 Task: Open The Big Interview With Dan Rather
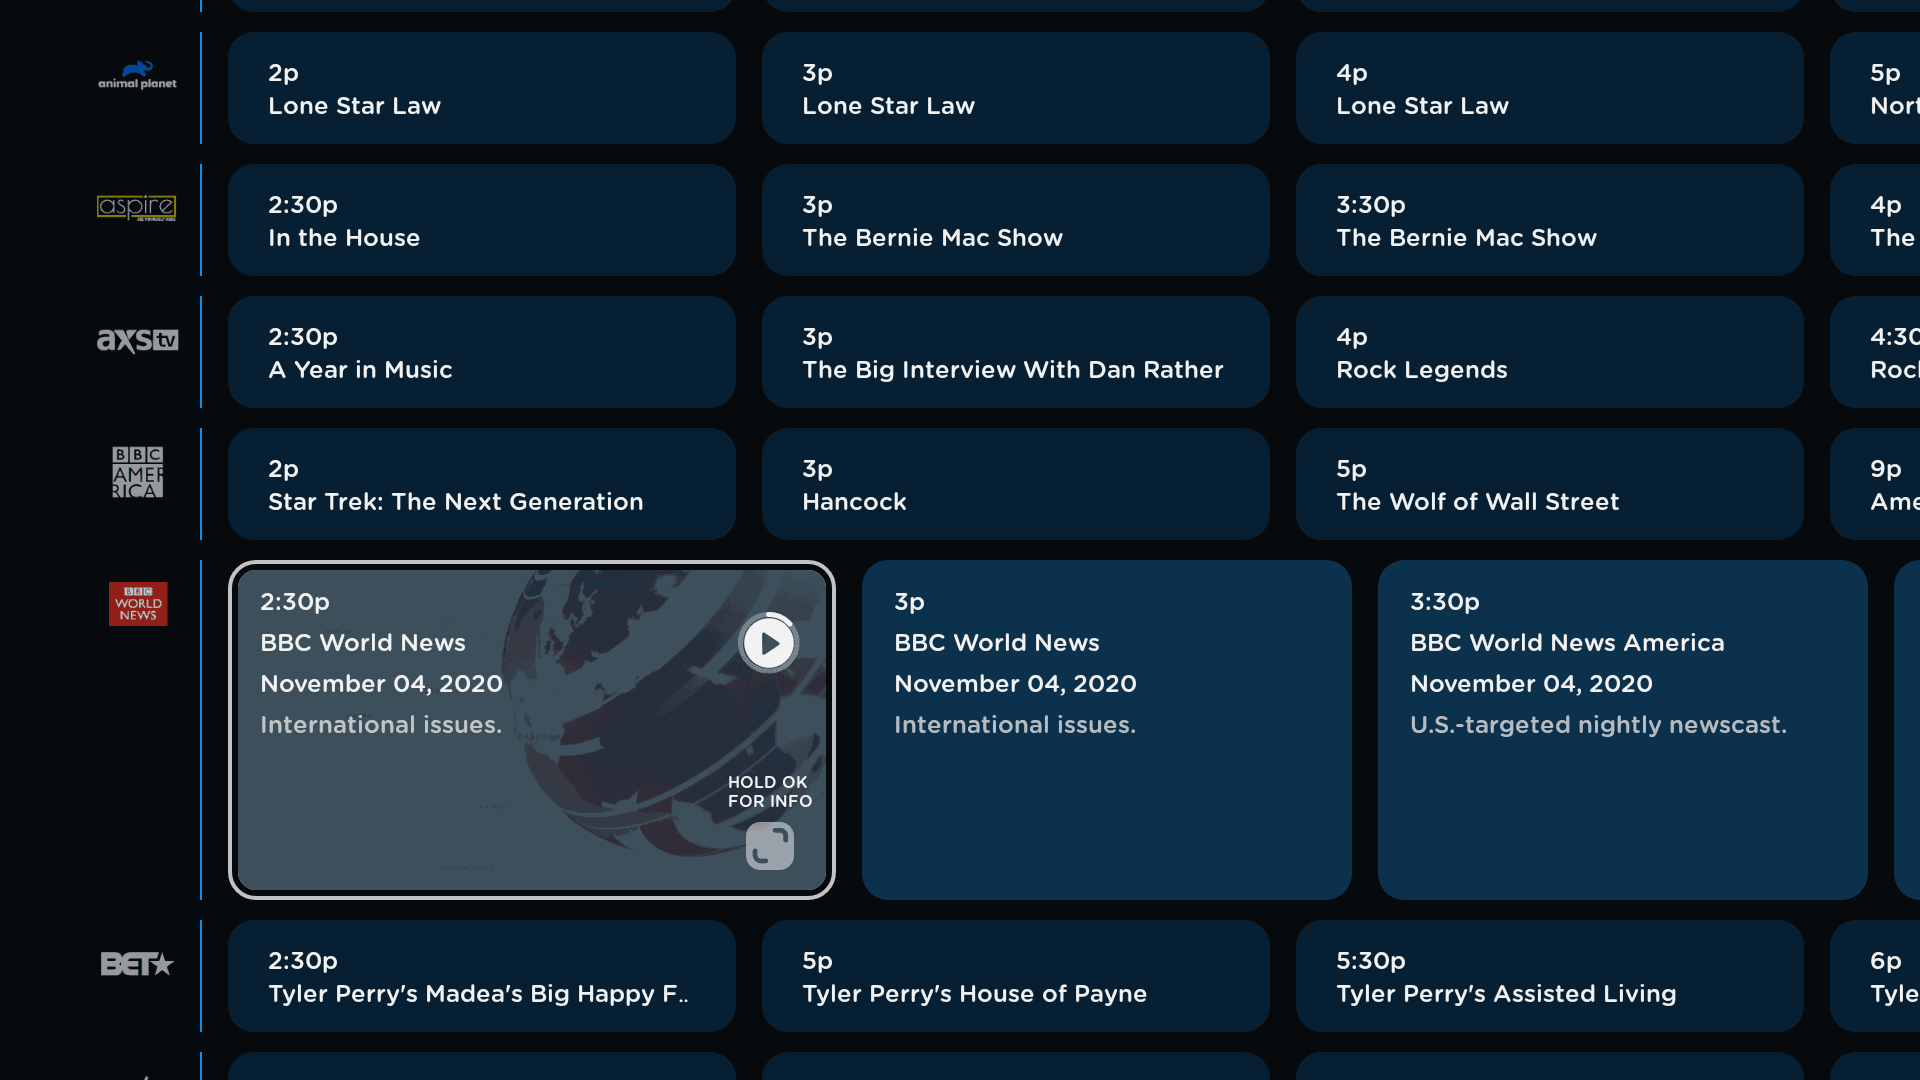[x=1016, y=352]
